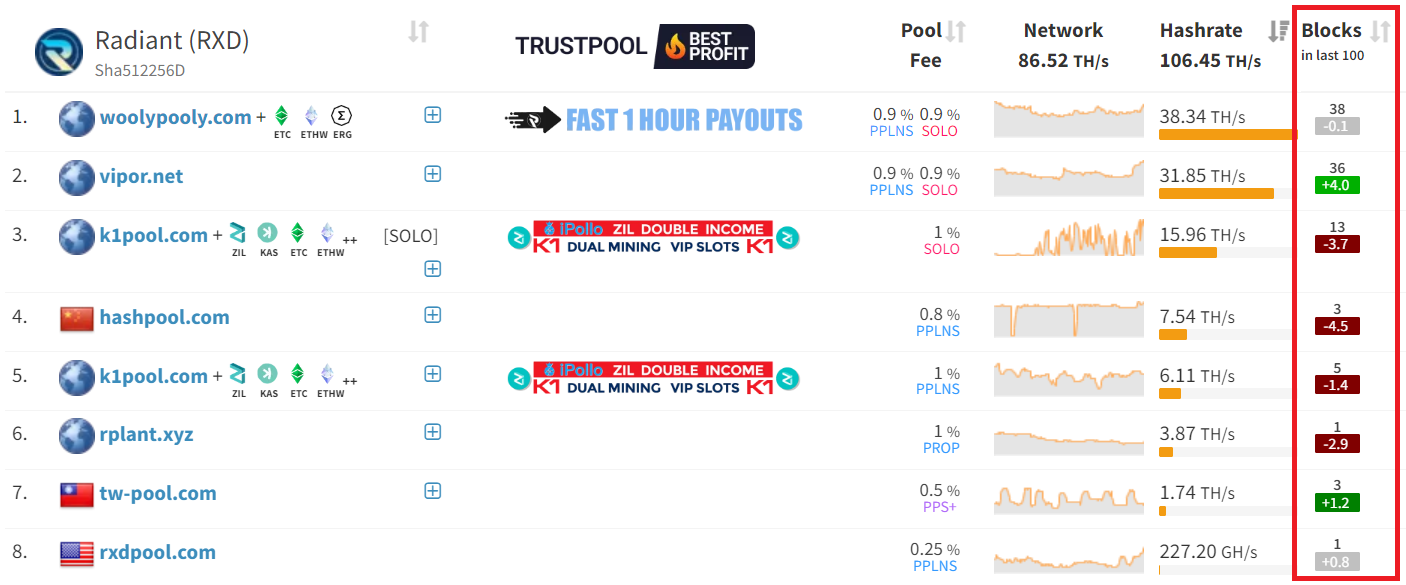
Task: Open the tw-pool.com pool link
Action: [158, 494]
